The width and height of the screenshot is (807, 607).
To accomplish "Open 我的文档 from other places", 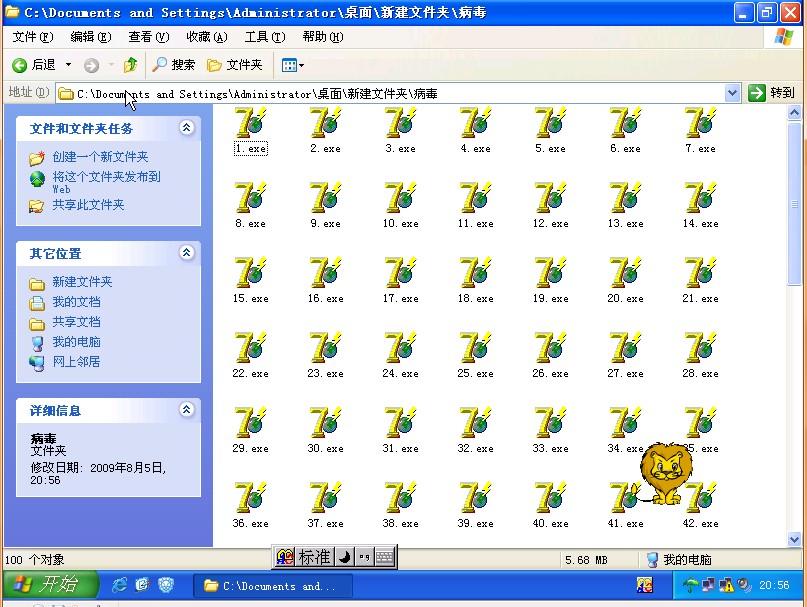I will click(x=76, y=302).
